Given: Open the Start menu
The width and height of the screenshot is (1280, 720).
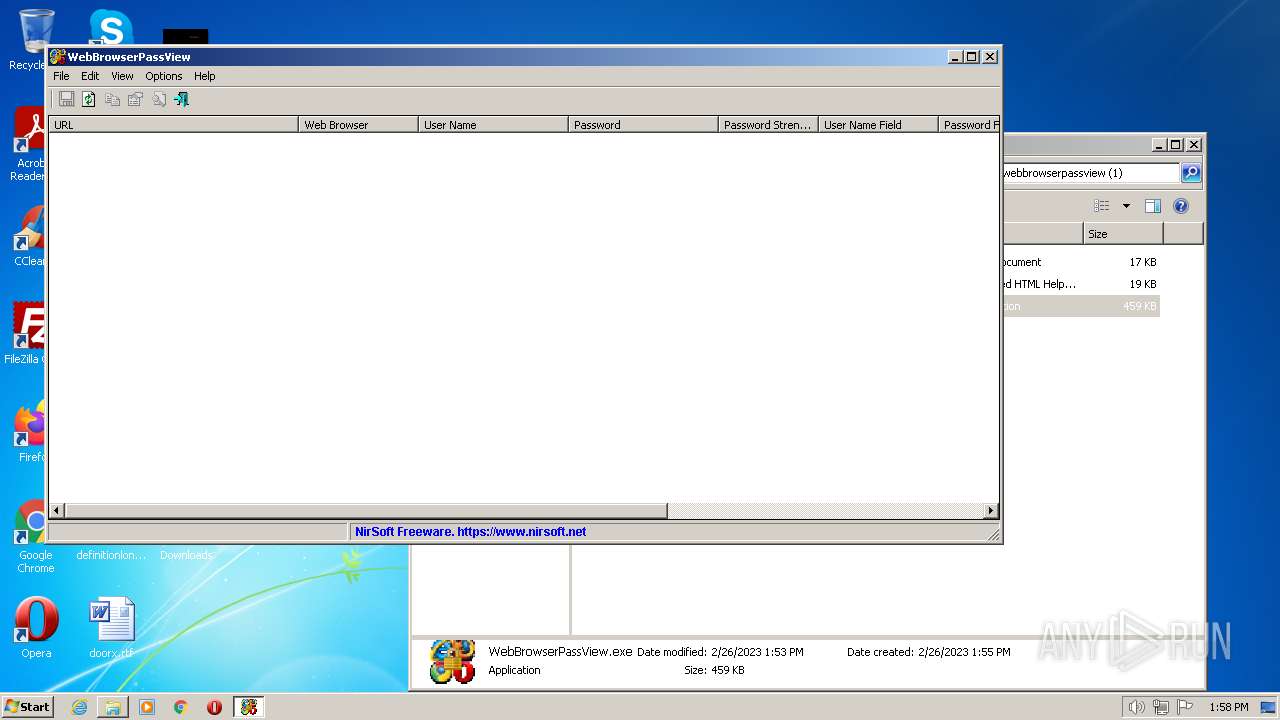Looking at the screenshot, I should click(x=27, y=707).
